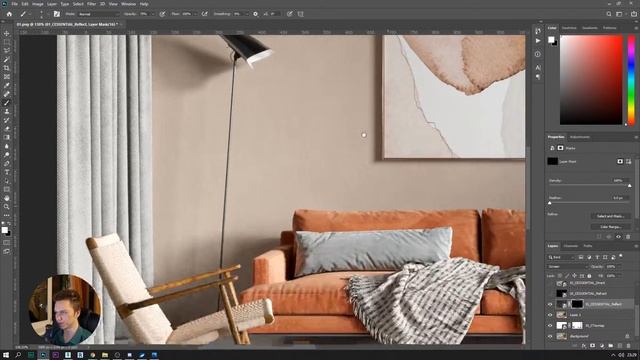The height and width of the screenshot is (360, 640).
Task: Toggle visibility of the Reflect layer
Action: [x=550, y=304]
